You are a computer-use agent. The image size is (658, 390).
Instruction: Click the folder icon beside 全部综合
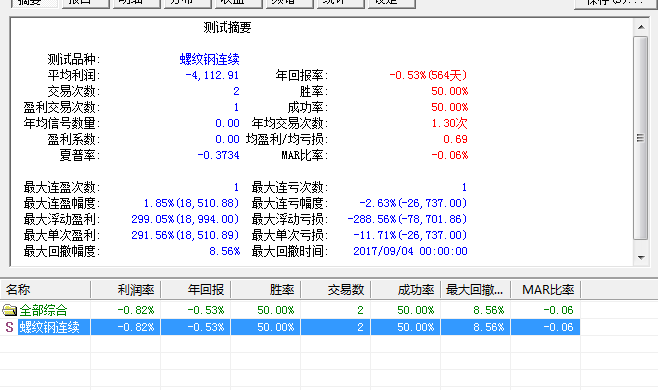point(9,310)
